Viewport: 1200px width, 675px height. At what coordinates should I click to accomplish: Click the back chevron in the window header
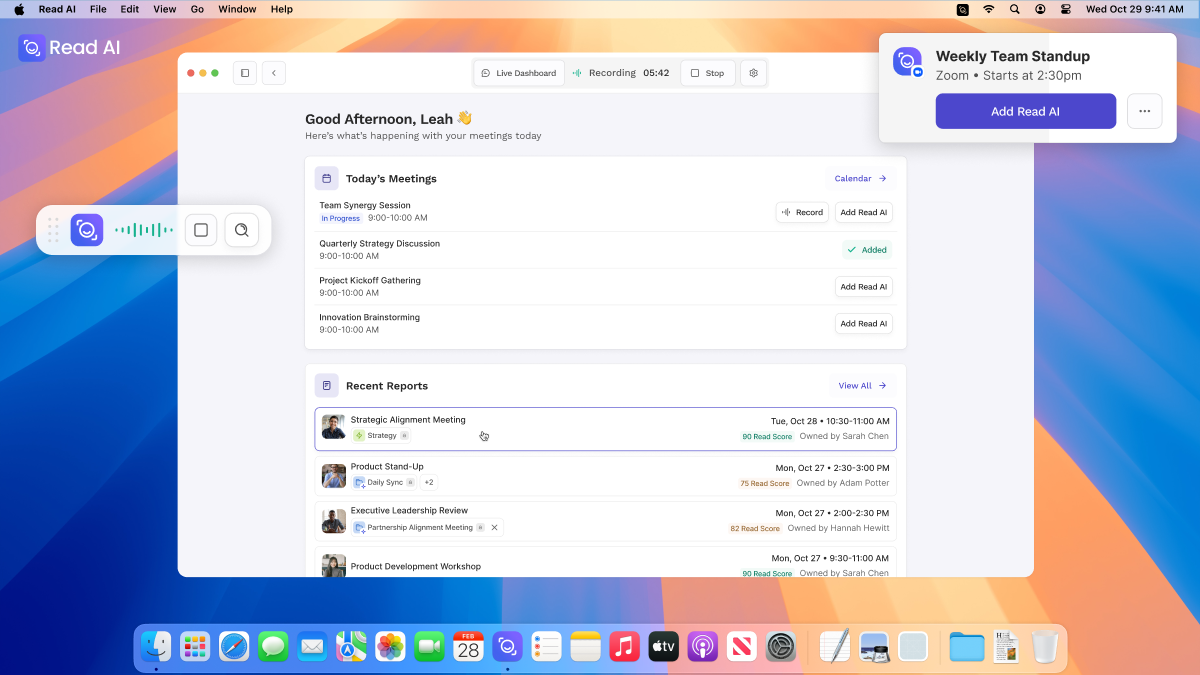tap(273, 72)
